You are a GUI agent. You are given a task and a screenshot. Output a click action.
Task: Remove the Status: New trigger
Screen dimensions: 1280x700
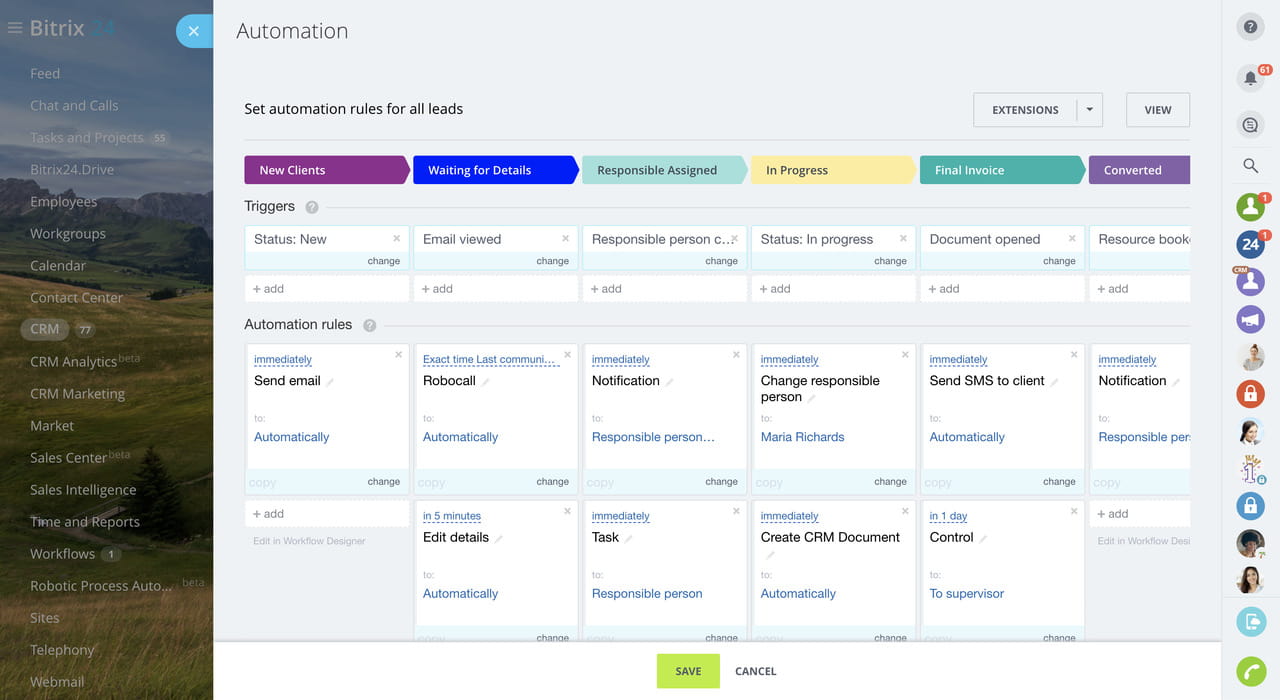397,239
